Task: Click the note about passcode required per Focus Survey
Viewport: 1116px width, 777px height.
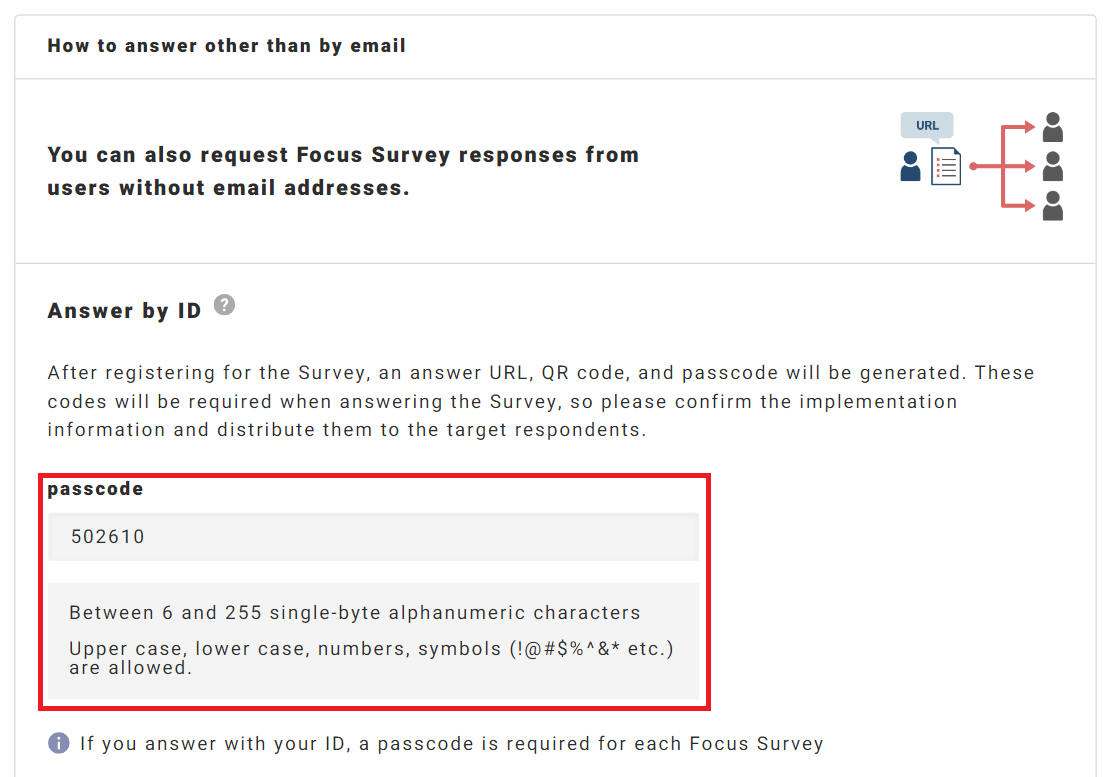Action: [x=451, y=743]
